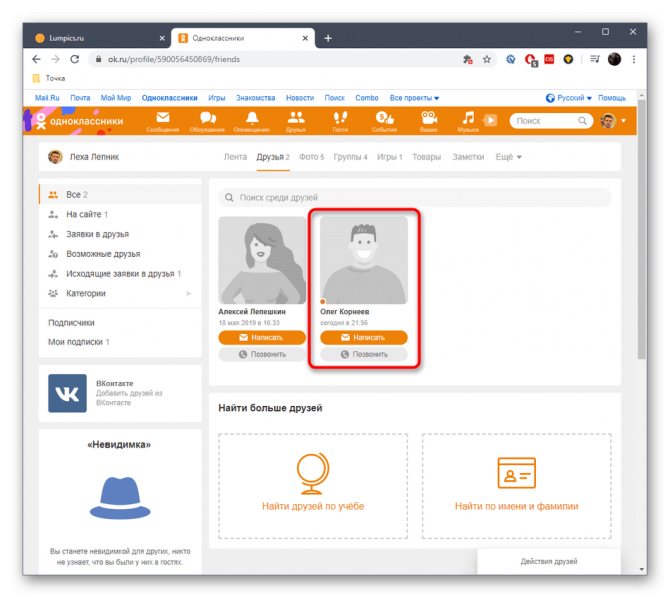Expand the Категории sidebar item
Screen dimensions: 670x598
pos(120,293)
